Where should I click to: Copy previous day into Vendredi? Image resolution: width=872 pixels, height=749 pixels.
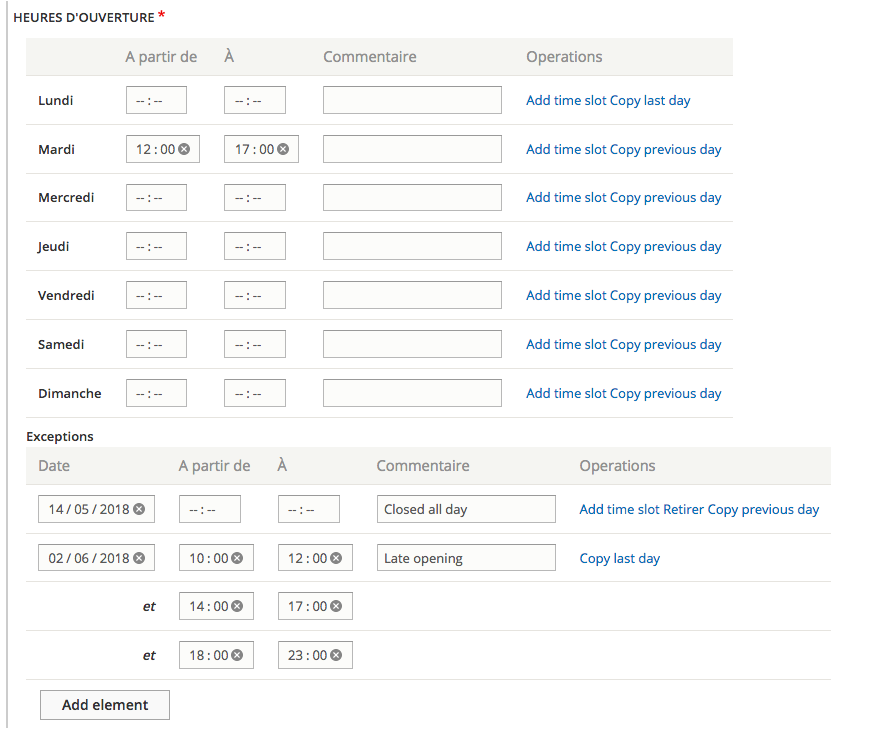pyautogui.click(x=666, y=296)
